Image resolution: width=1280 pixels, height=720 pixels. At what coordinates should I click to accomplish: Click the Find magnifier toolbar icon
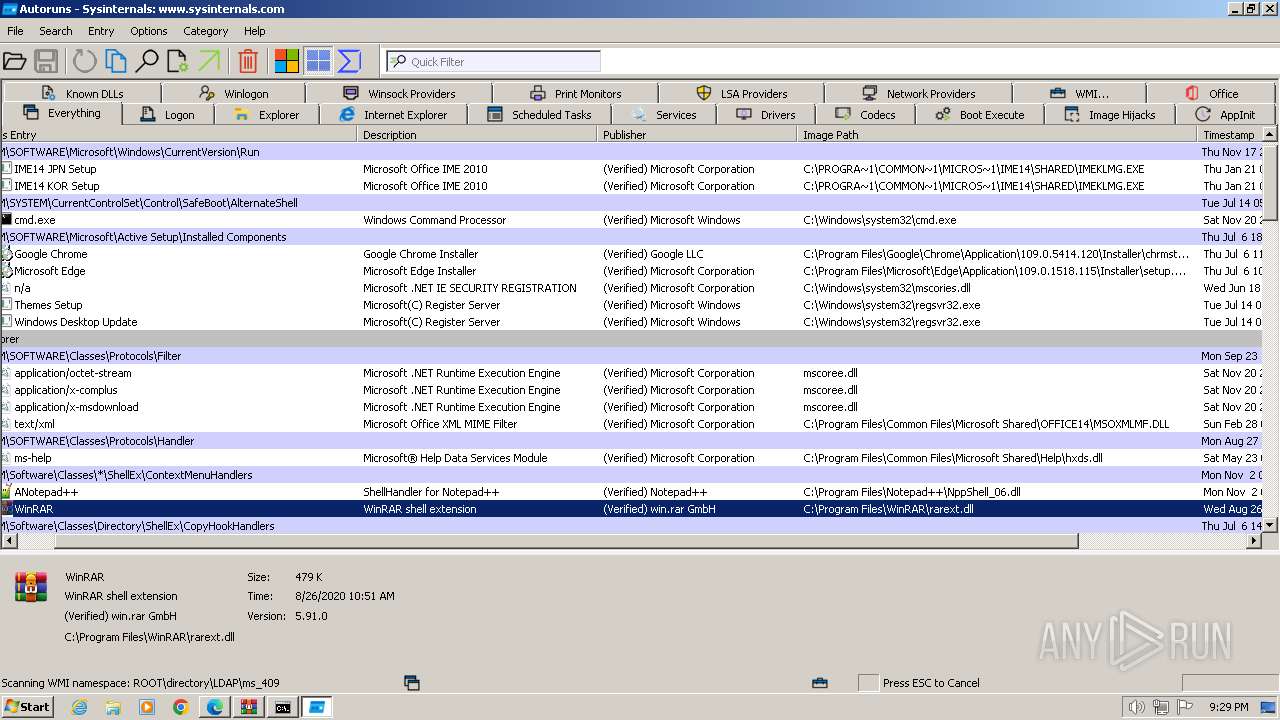click(x=147, y=61)
